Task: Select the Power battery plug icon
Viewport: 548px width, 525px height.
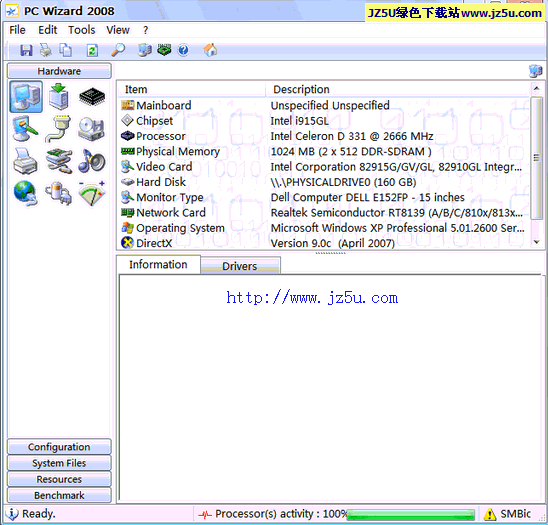Action: (59, 193)
